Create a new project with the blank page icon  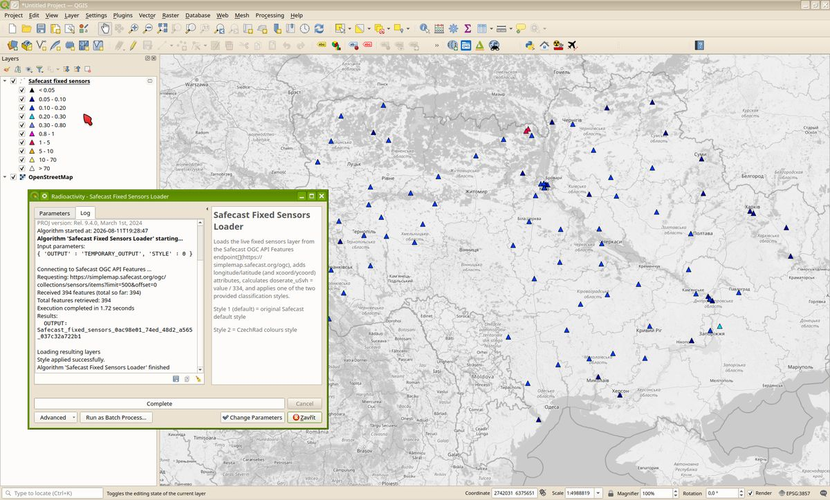tap(12, 29)
